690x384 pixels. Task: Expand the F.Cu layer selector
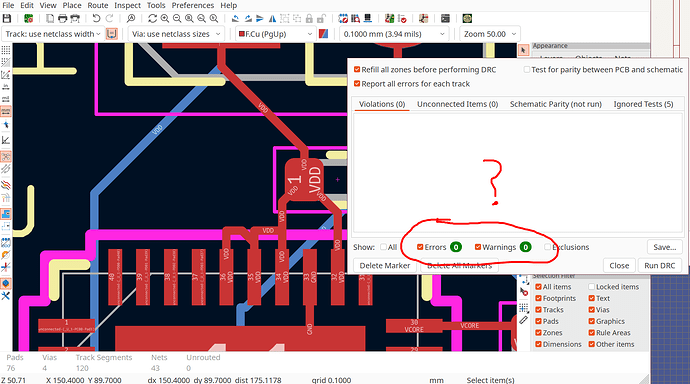[x=275, y=34]
